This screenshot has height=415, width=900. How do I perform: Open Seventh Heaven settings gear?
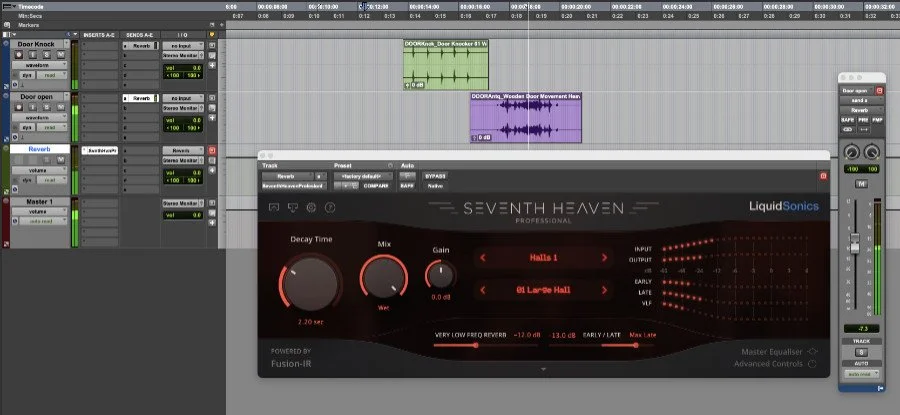click(311, 208)
